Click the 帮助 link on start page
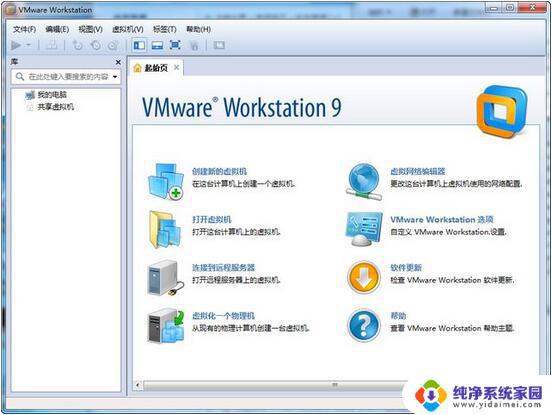 (398, 316)
